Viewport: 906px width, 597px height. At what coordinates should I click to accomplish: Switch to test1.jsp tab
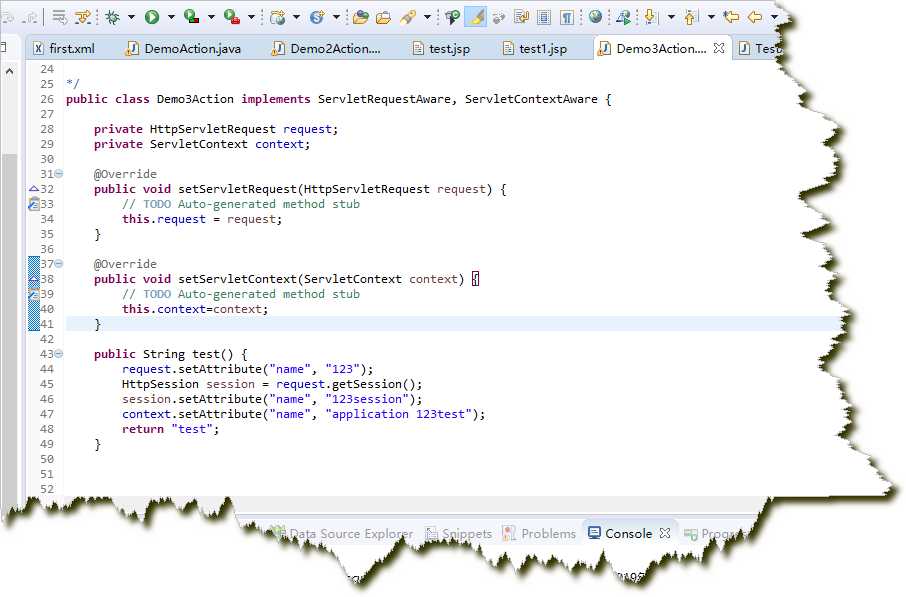point(535,49)
